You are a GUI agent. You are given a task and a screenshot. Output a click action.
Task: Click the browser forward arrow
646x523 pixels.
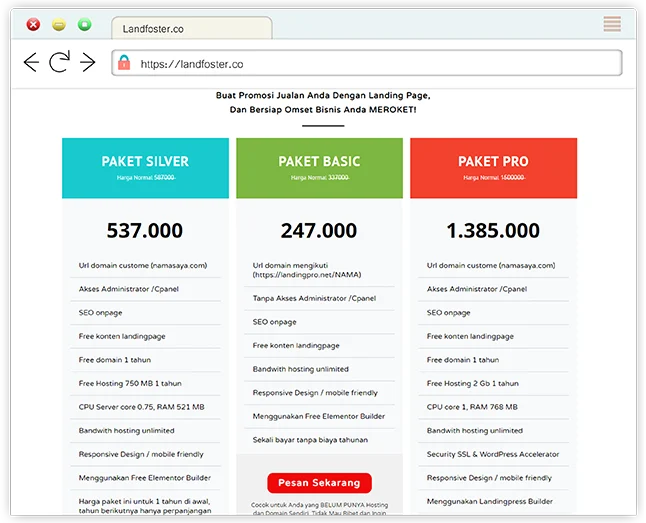(x=88, y=63)
